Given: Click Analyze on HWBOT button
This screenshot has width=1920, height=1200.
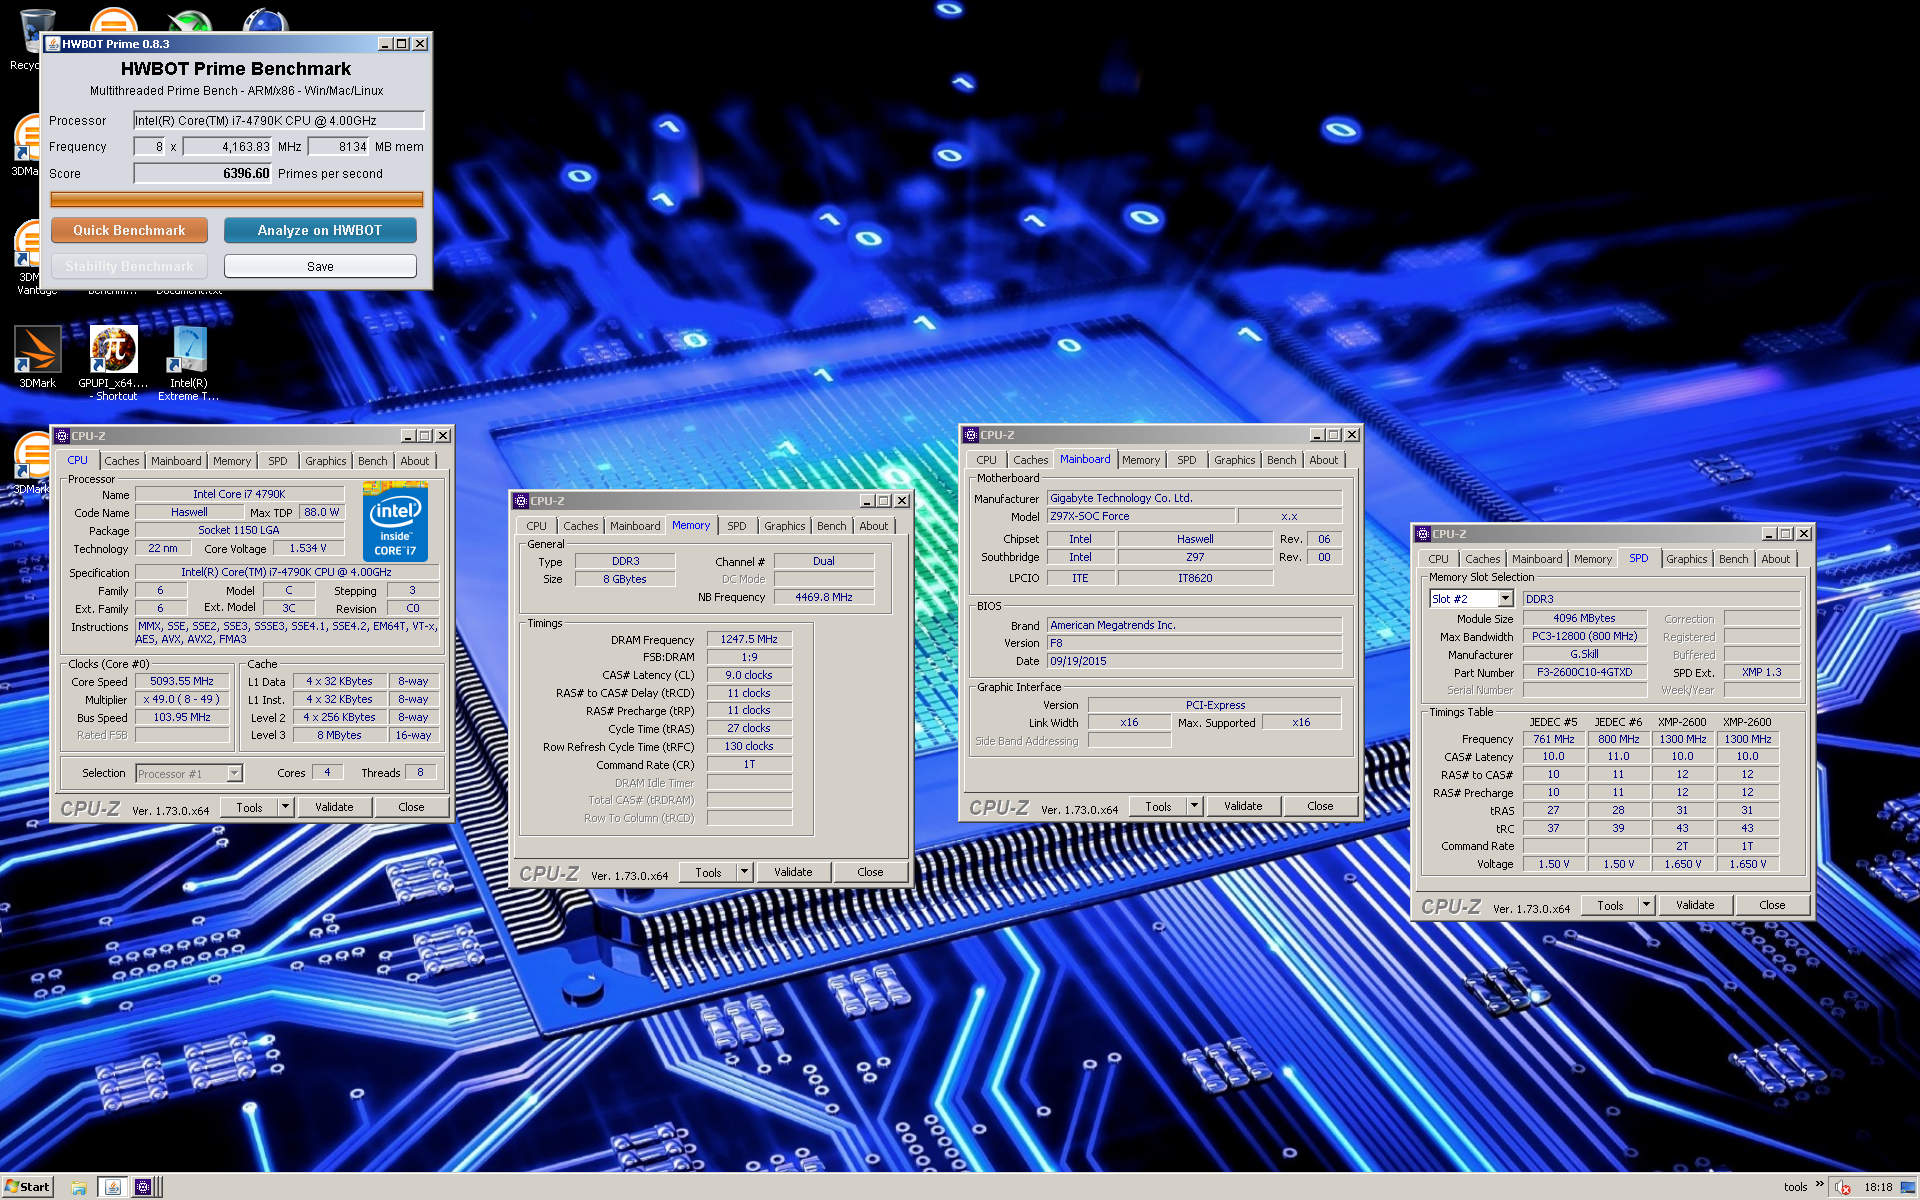Looking at the screenshot, I should point(320,230).
